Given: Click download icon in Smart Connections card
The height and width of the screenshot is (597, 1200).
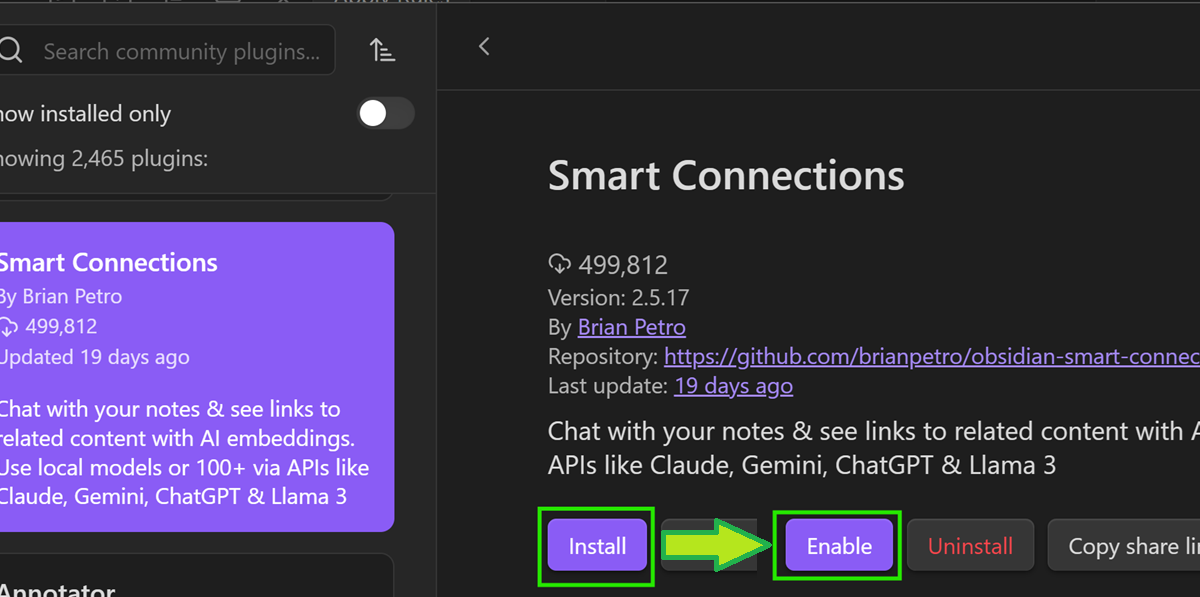Looking at the screenshot, I should point(9,327).
